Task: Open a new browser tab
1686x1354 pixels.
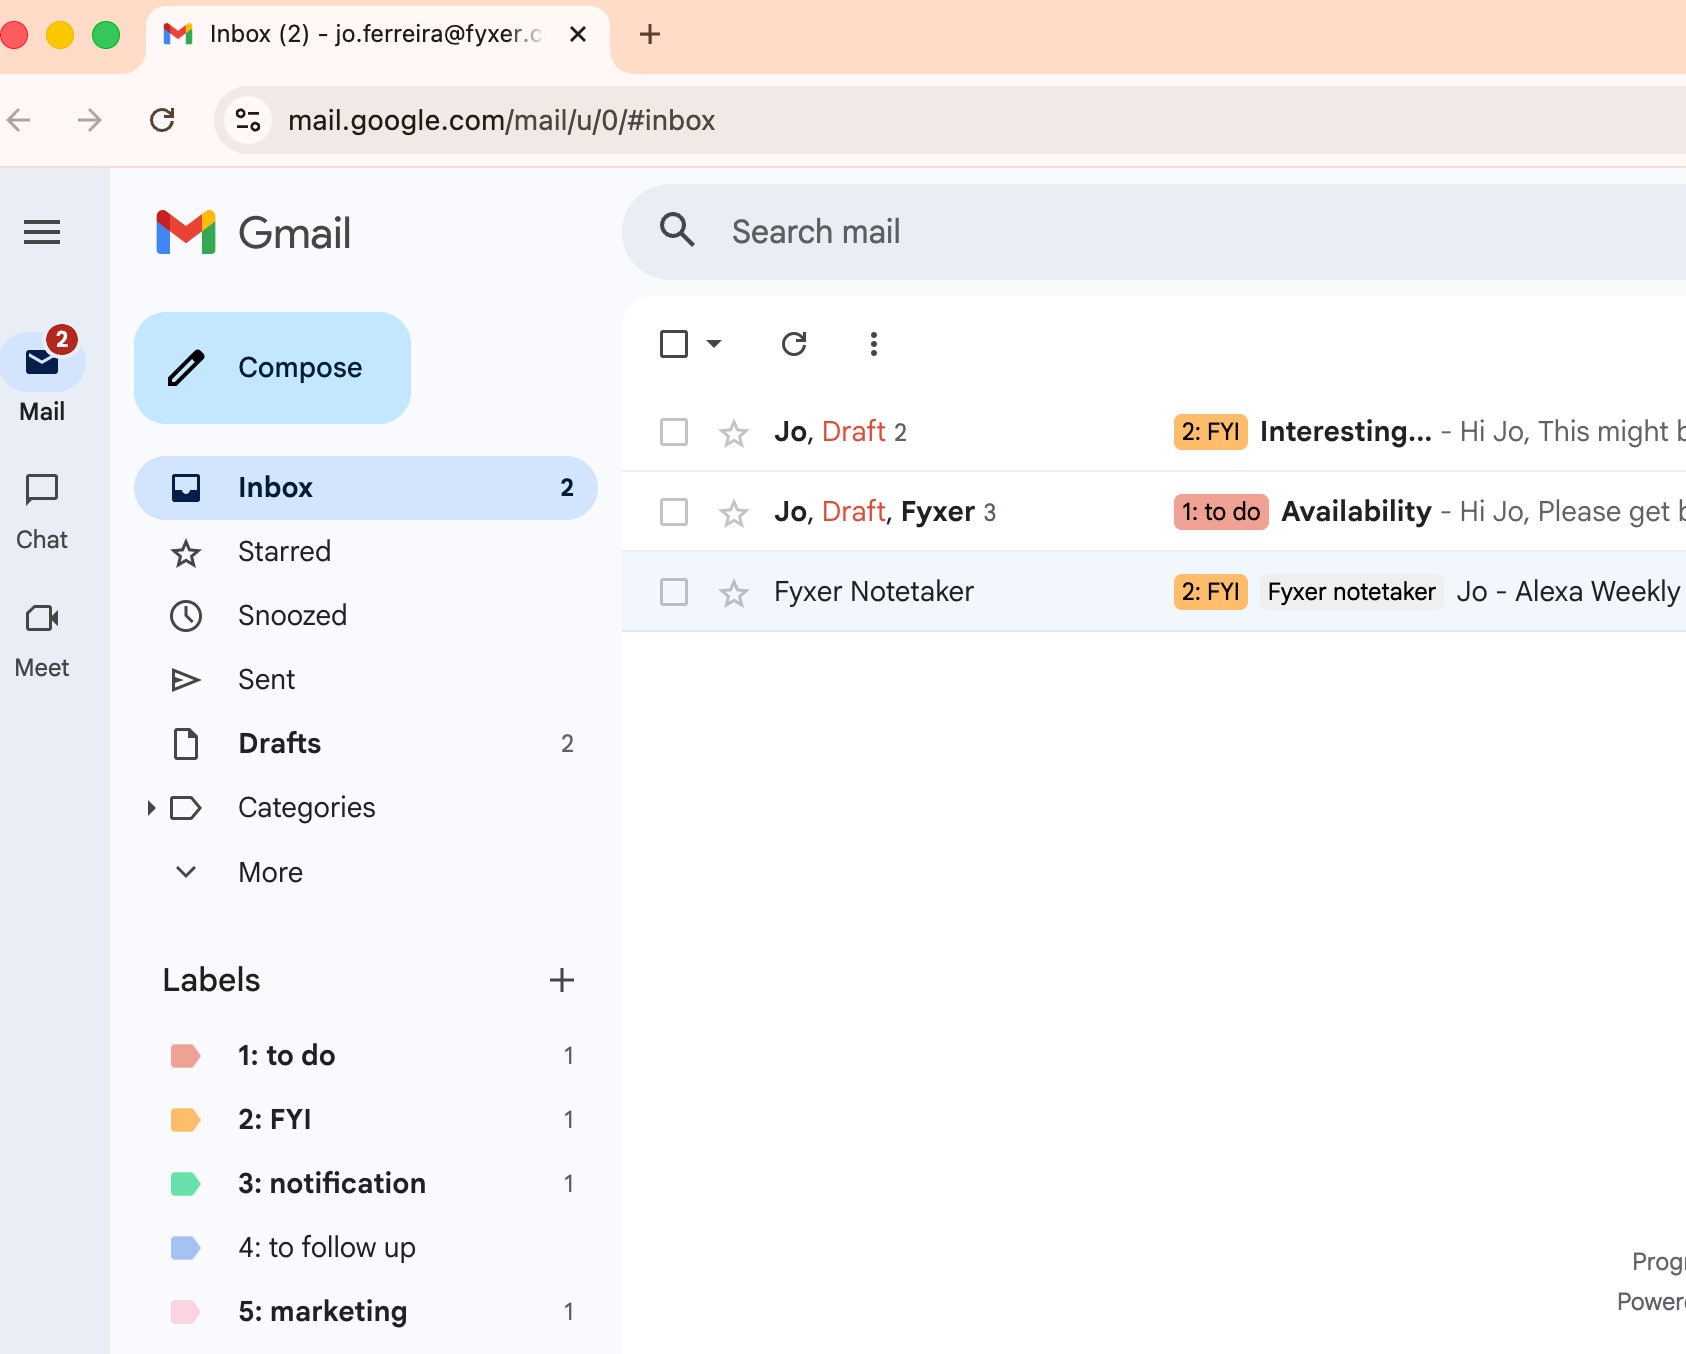Action: coord(650,34)
